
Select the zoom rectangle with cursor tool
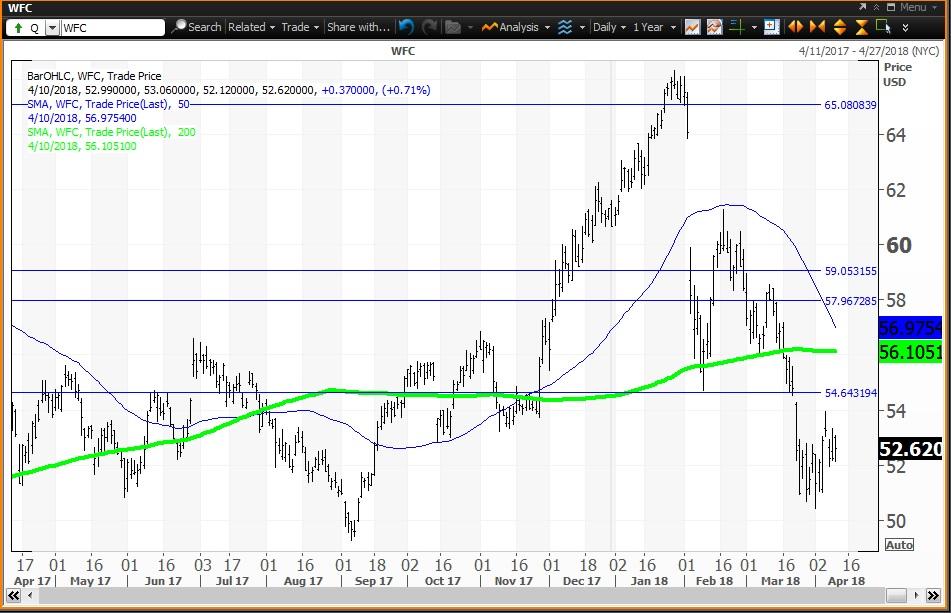point(883,27)
